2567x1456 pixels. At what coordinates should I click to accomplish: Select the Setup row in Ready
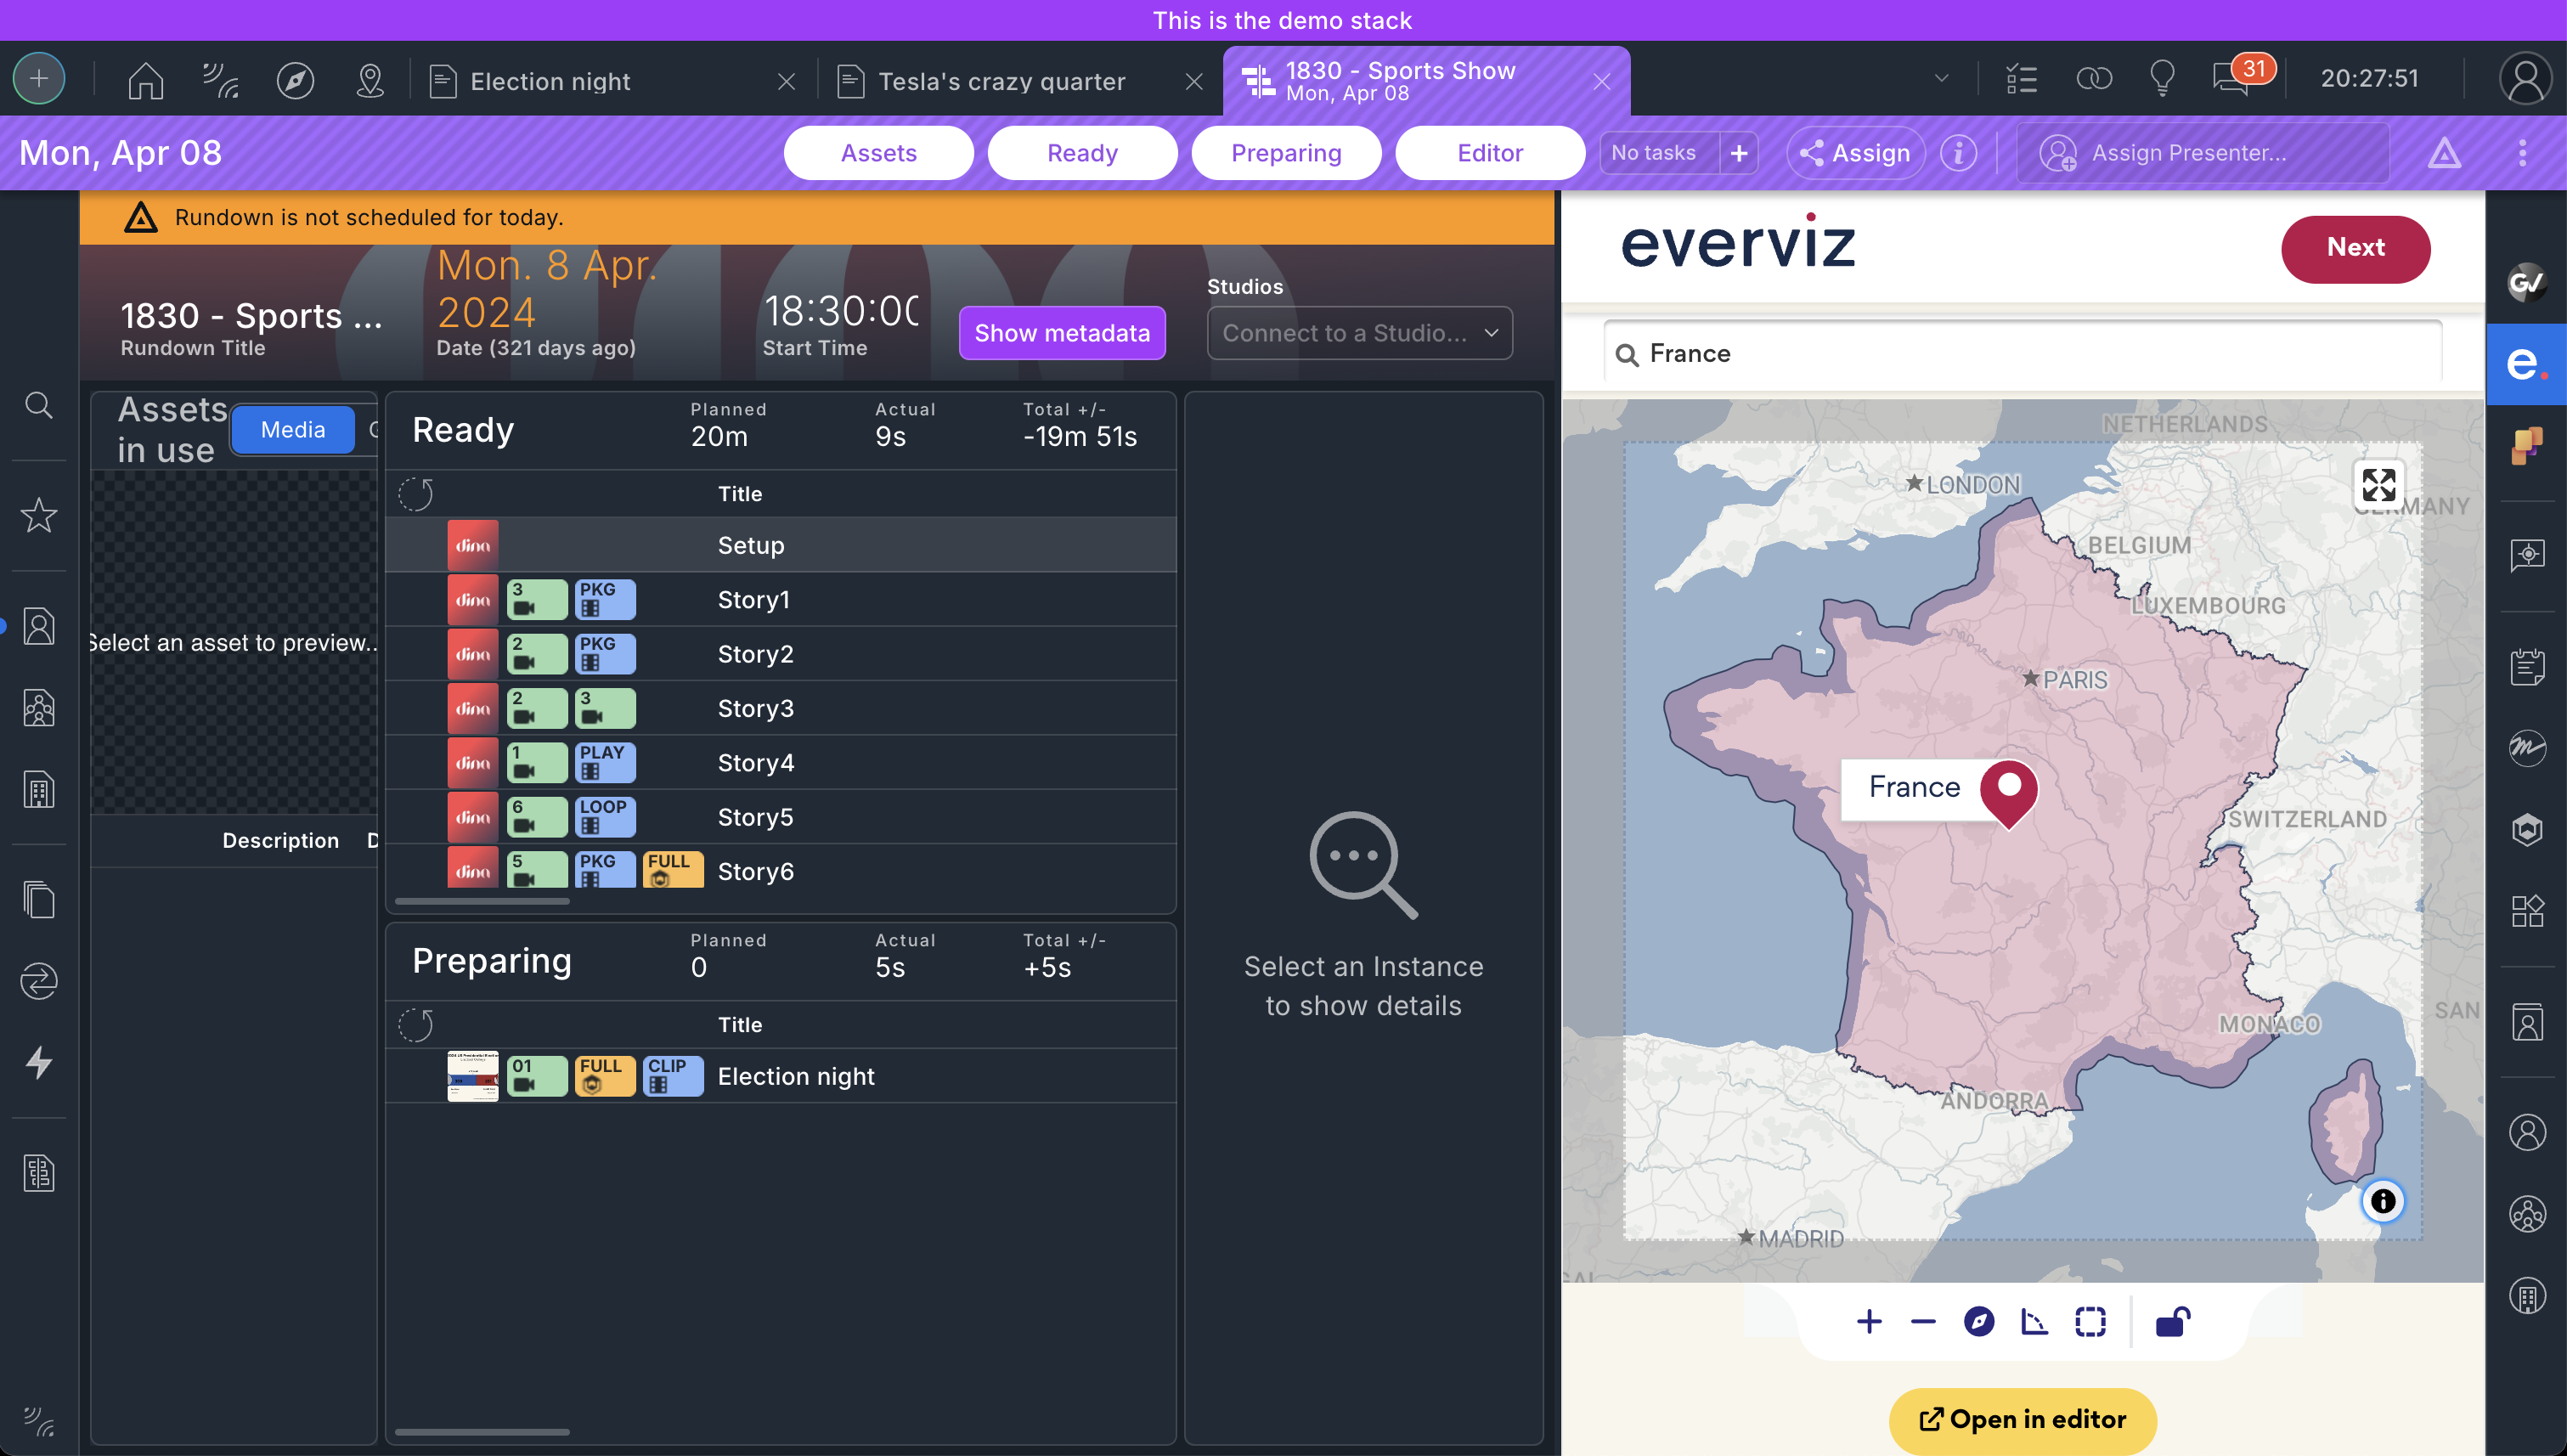tap(781, 545)
